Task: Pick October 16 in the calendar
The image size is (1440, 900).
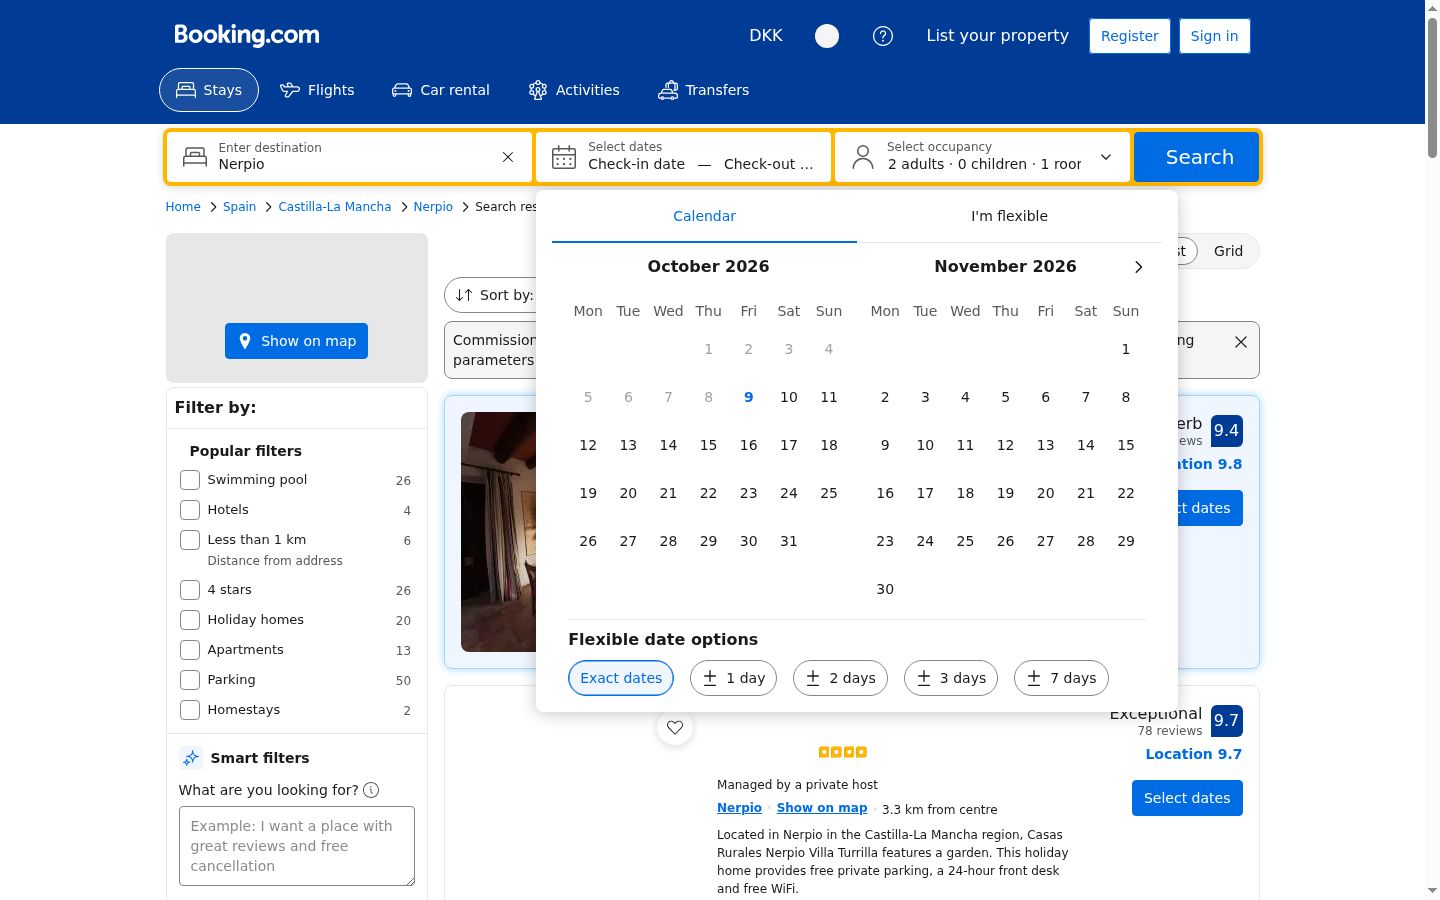Action: tap(749, 445)
